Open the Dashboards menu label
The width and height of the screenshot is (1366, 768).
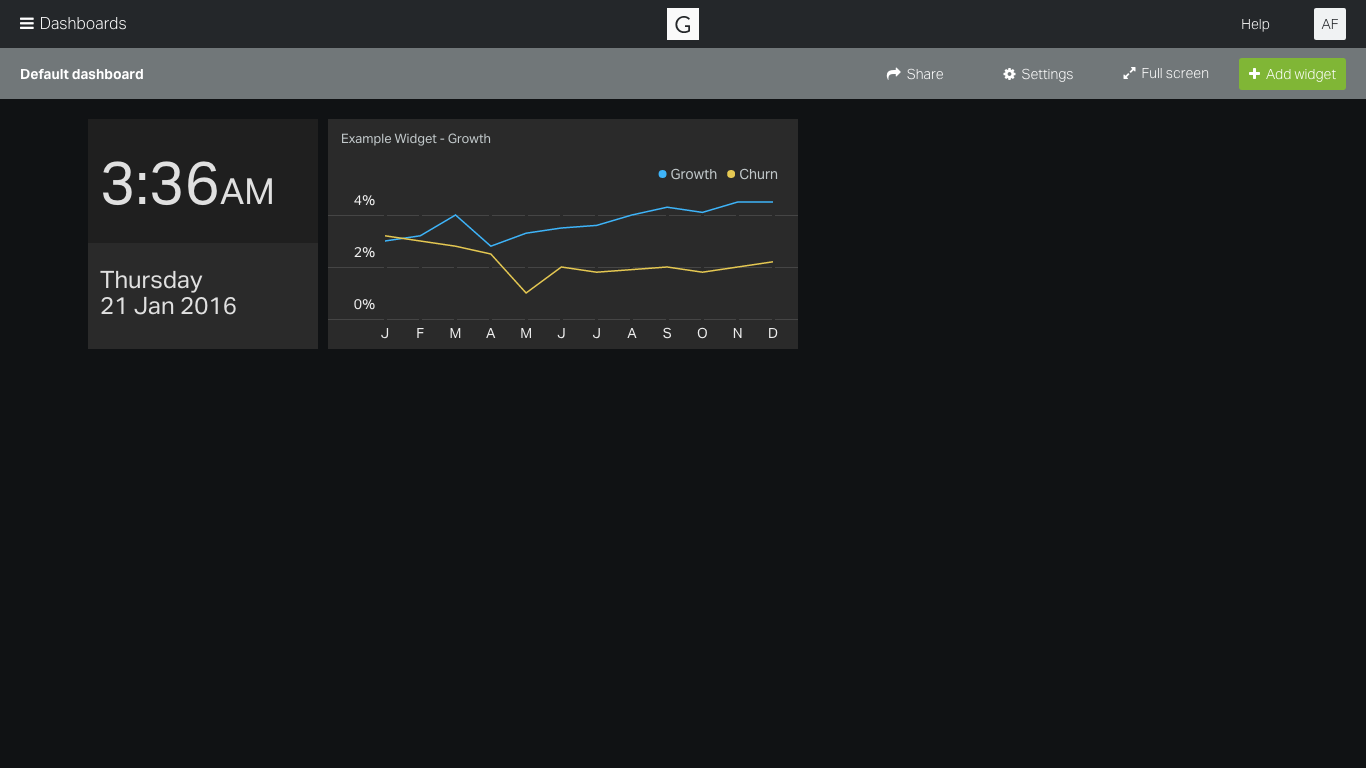83,23
